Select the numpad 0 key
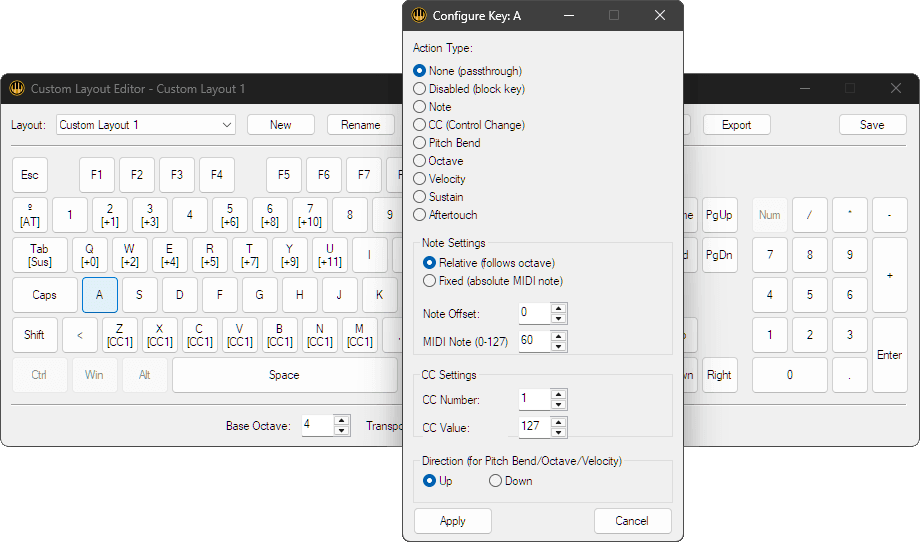Viewport: 920px width, 542px height. (790, 375)
